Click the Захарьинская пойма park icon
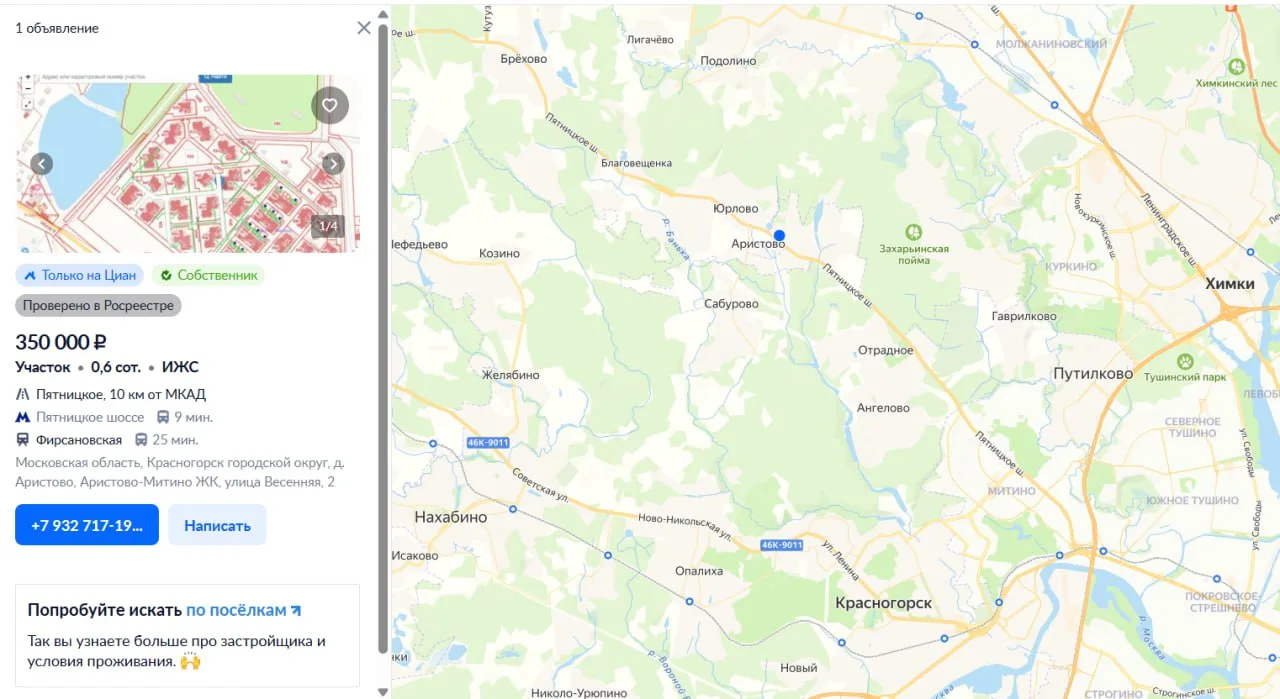 pos(913,231)
